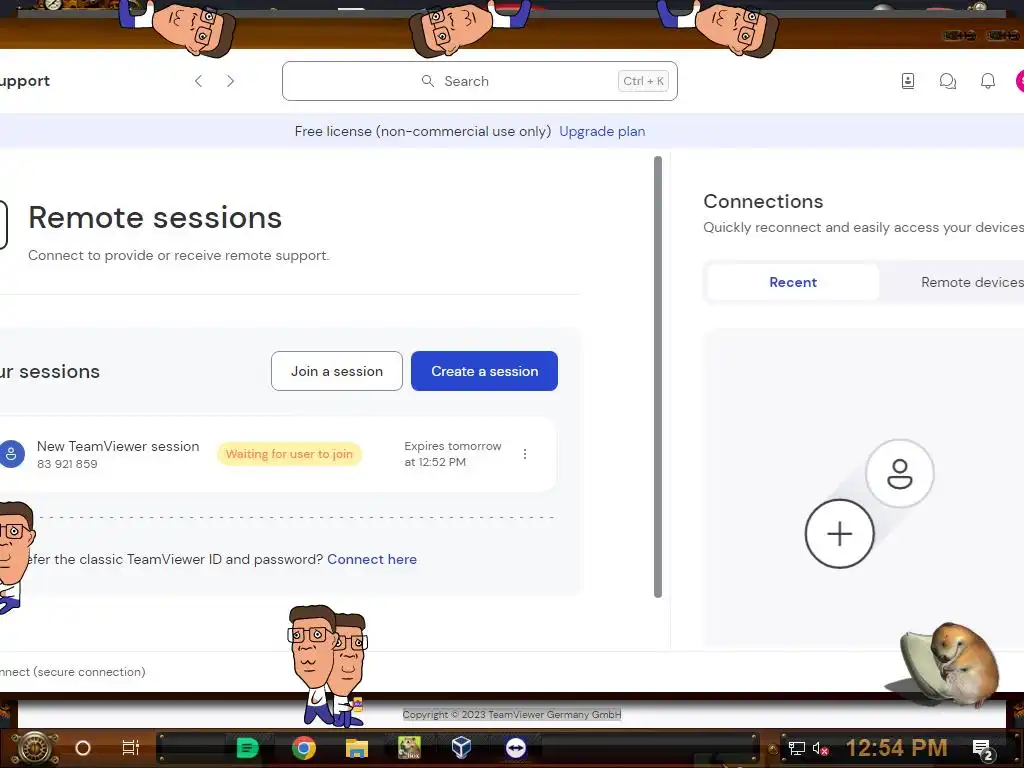
Task: Open the Box cat-image taskbar app
Action: tap(409, 748)
